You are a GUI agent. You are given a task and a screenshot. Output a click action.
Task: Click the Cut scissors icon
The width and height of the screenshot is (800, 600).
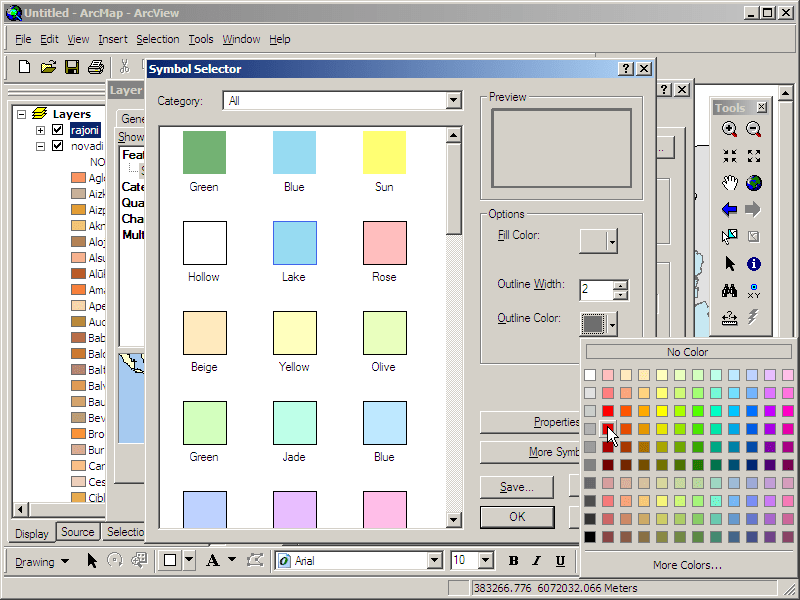pyautogui.click(x=124, y=67)
